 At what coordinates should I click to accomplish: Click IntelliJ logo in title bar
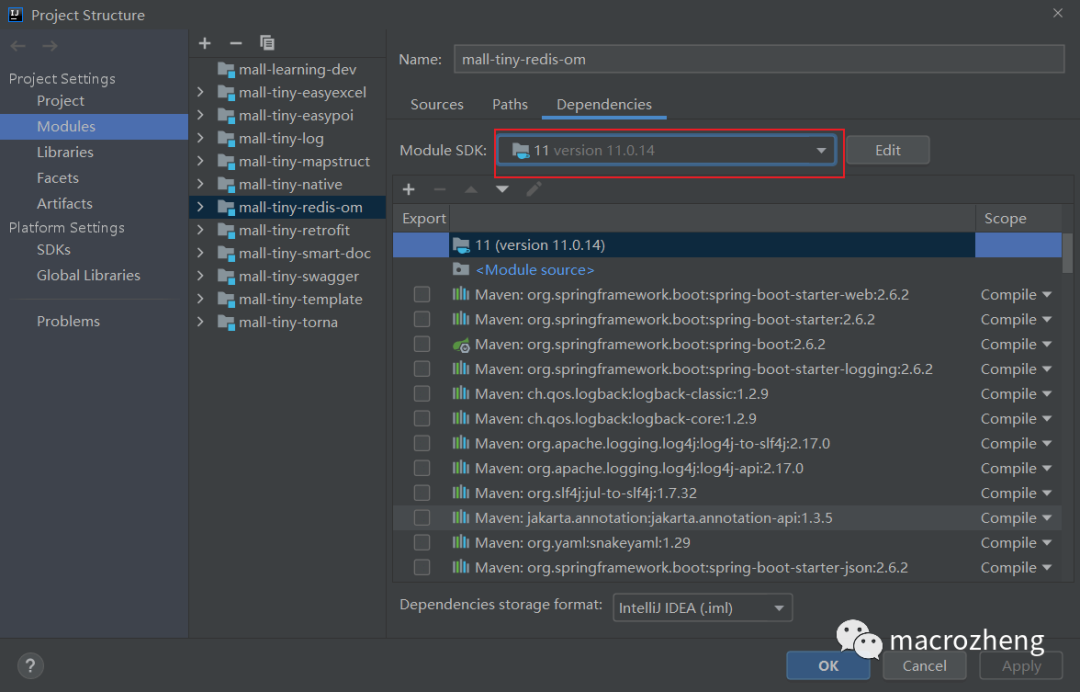(x=15, y=14)
